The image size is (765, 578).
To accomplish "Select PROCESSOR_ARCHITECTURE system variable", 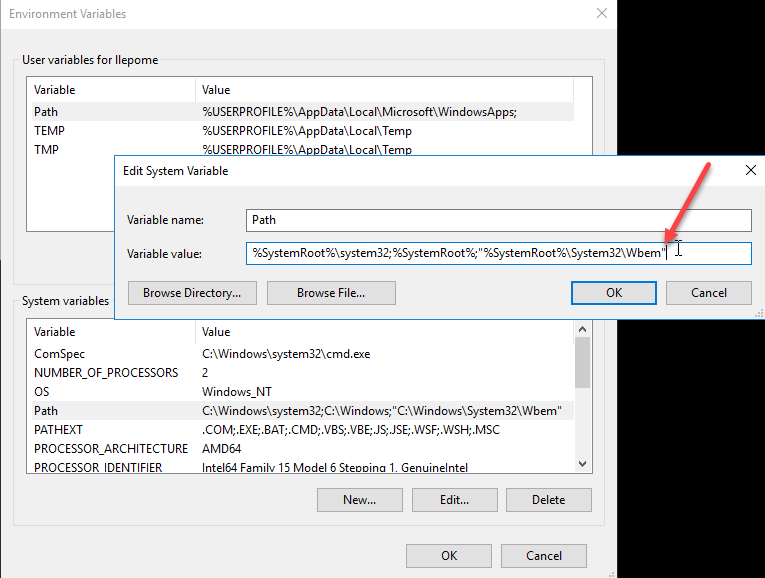I will [302, 449].
